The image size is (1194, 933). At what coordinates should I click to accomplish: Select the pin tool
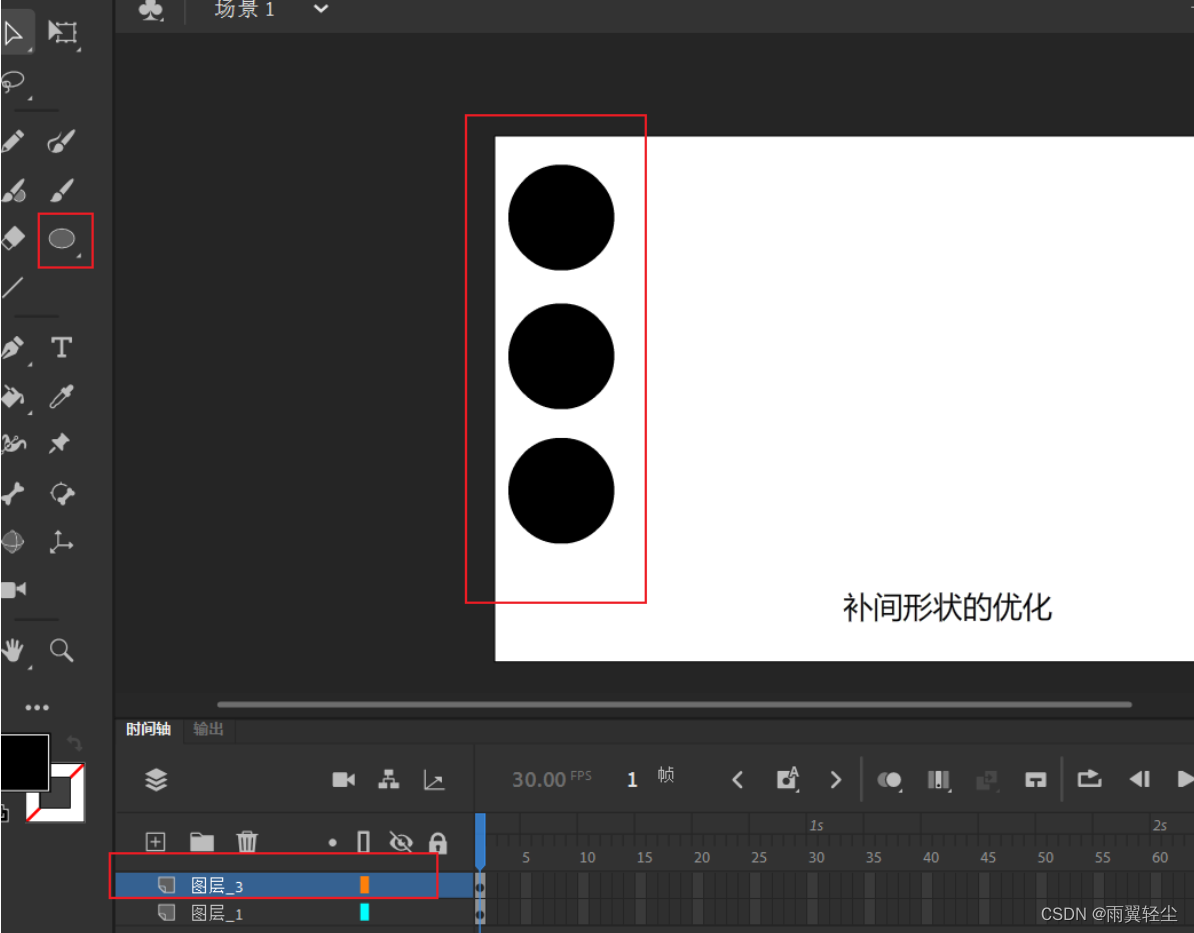59,443
